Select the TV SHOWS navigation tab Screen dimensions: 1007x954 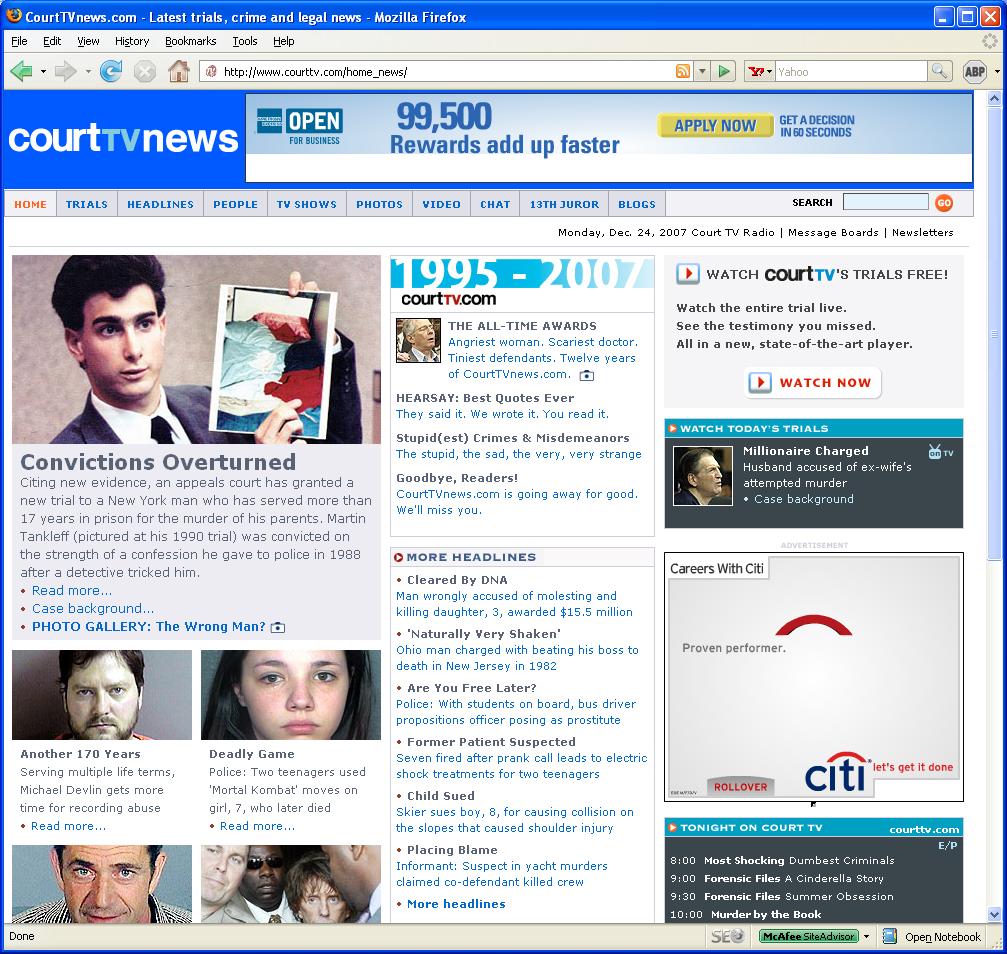[x=307, y=204]
